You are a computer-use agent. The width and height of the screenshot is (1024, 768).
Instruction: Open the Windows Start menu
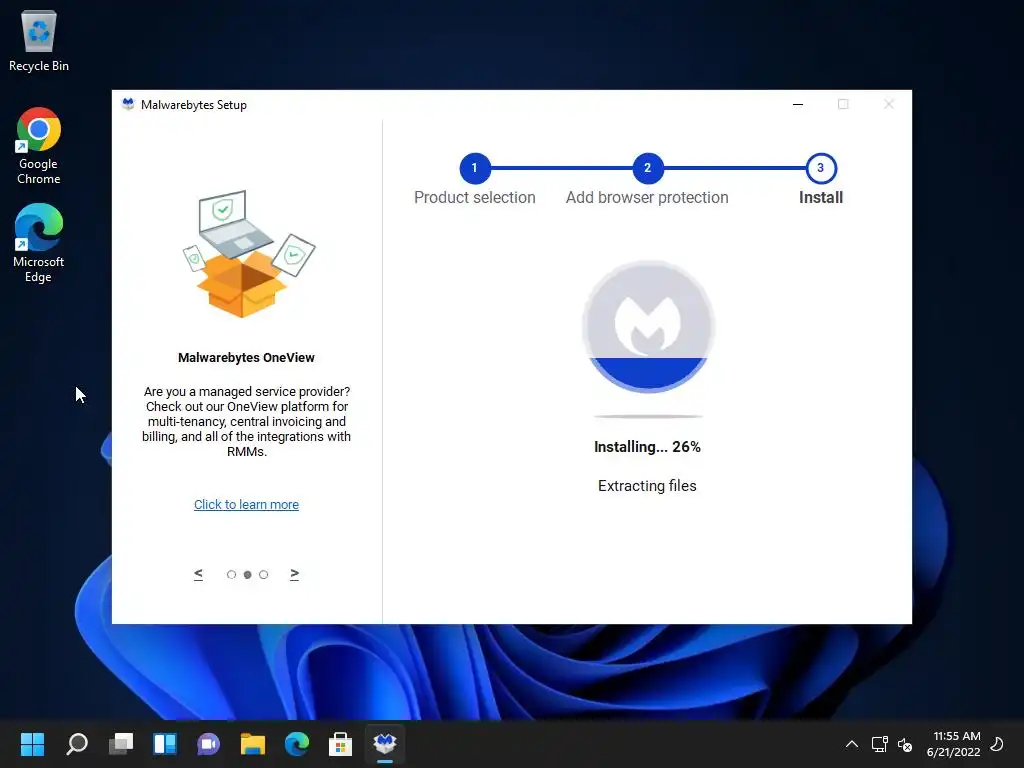[32, 744]
